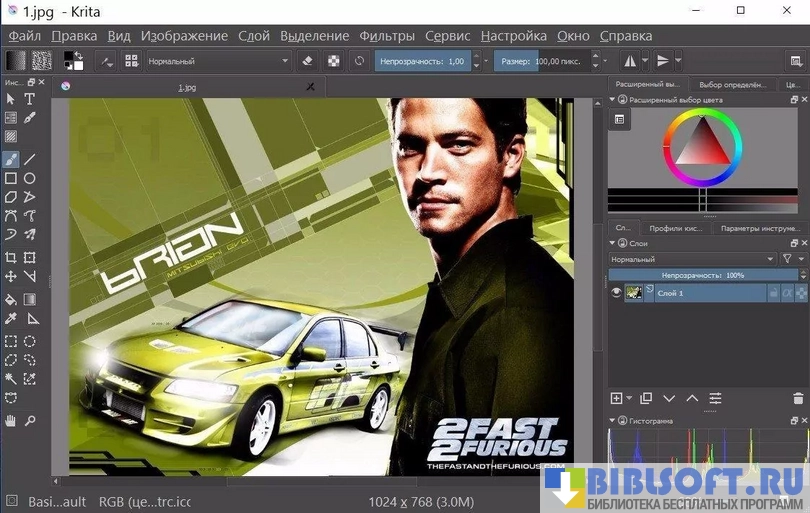Image resolution: width=810 pixels, height=513 pixels.
Task: Open the layer blending mode dropdown
Action: 692,258
